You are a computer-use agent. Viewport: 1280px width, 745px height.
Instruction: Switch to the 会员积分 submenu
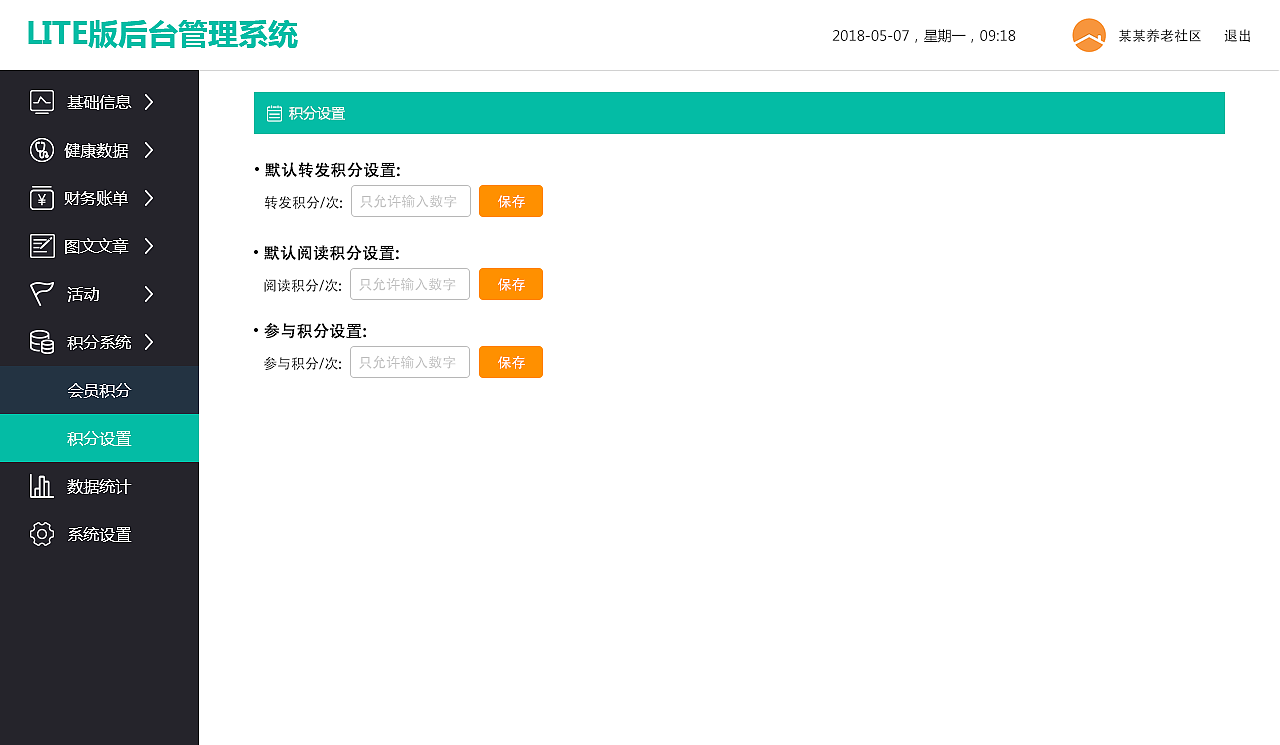99,390
